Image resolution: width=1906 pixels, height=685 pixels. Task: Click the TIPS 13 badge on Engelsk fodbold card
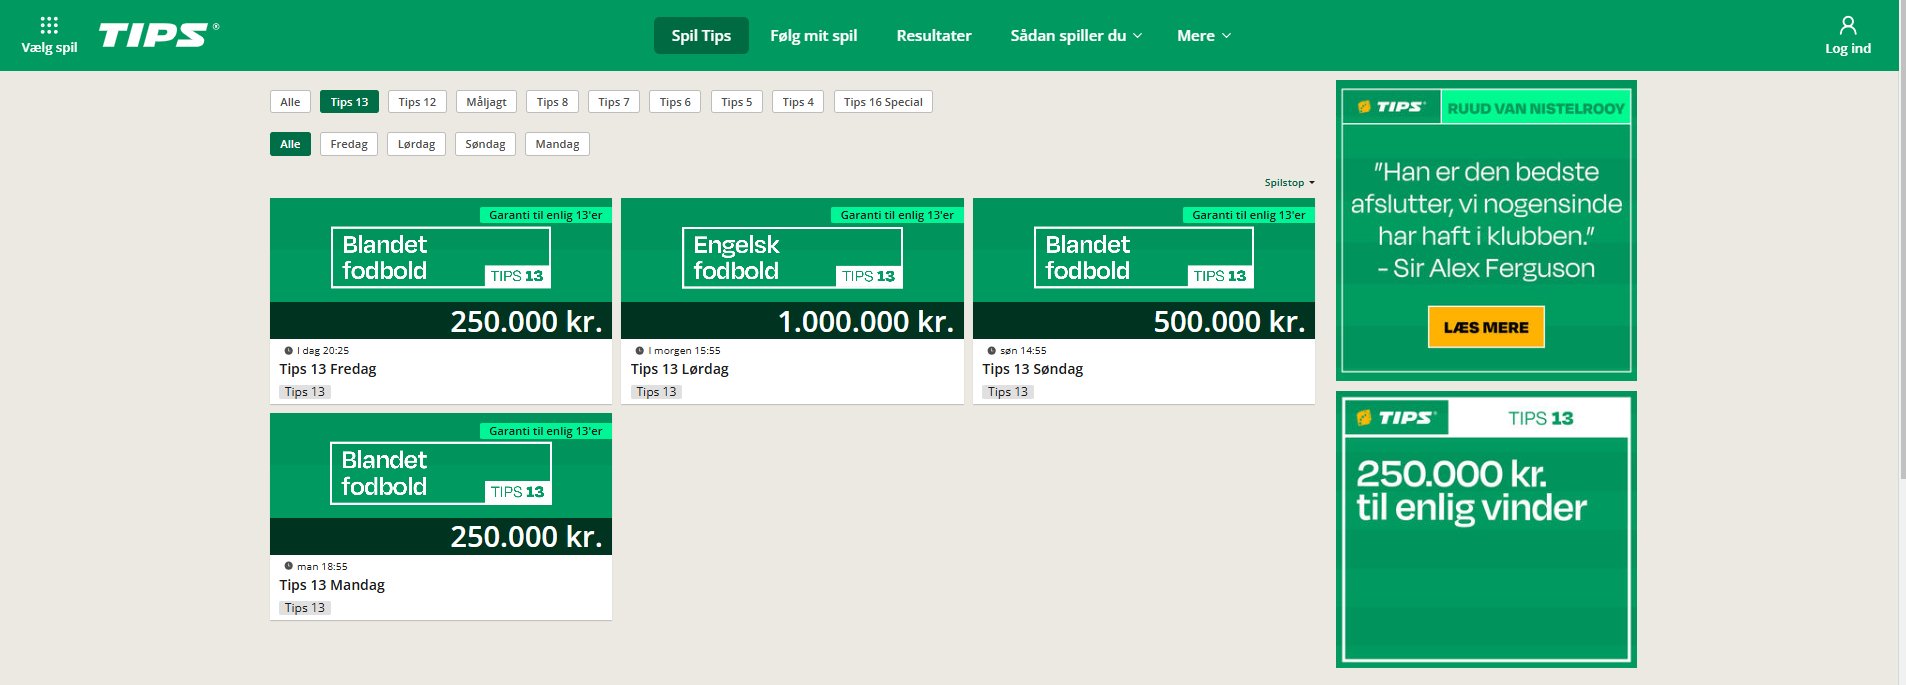pos(868,276)
